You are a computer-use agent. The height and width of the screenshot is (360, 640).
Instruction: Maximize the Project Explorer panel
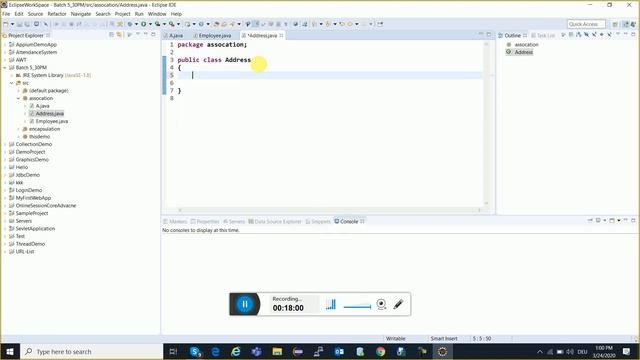point(153,35)
